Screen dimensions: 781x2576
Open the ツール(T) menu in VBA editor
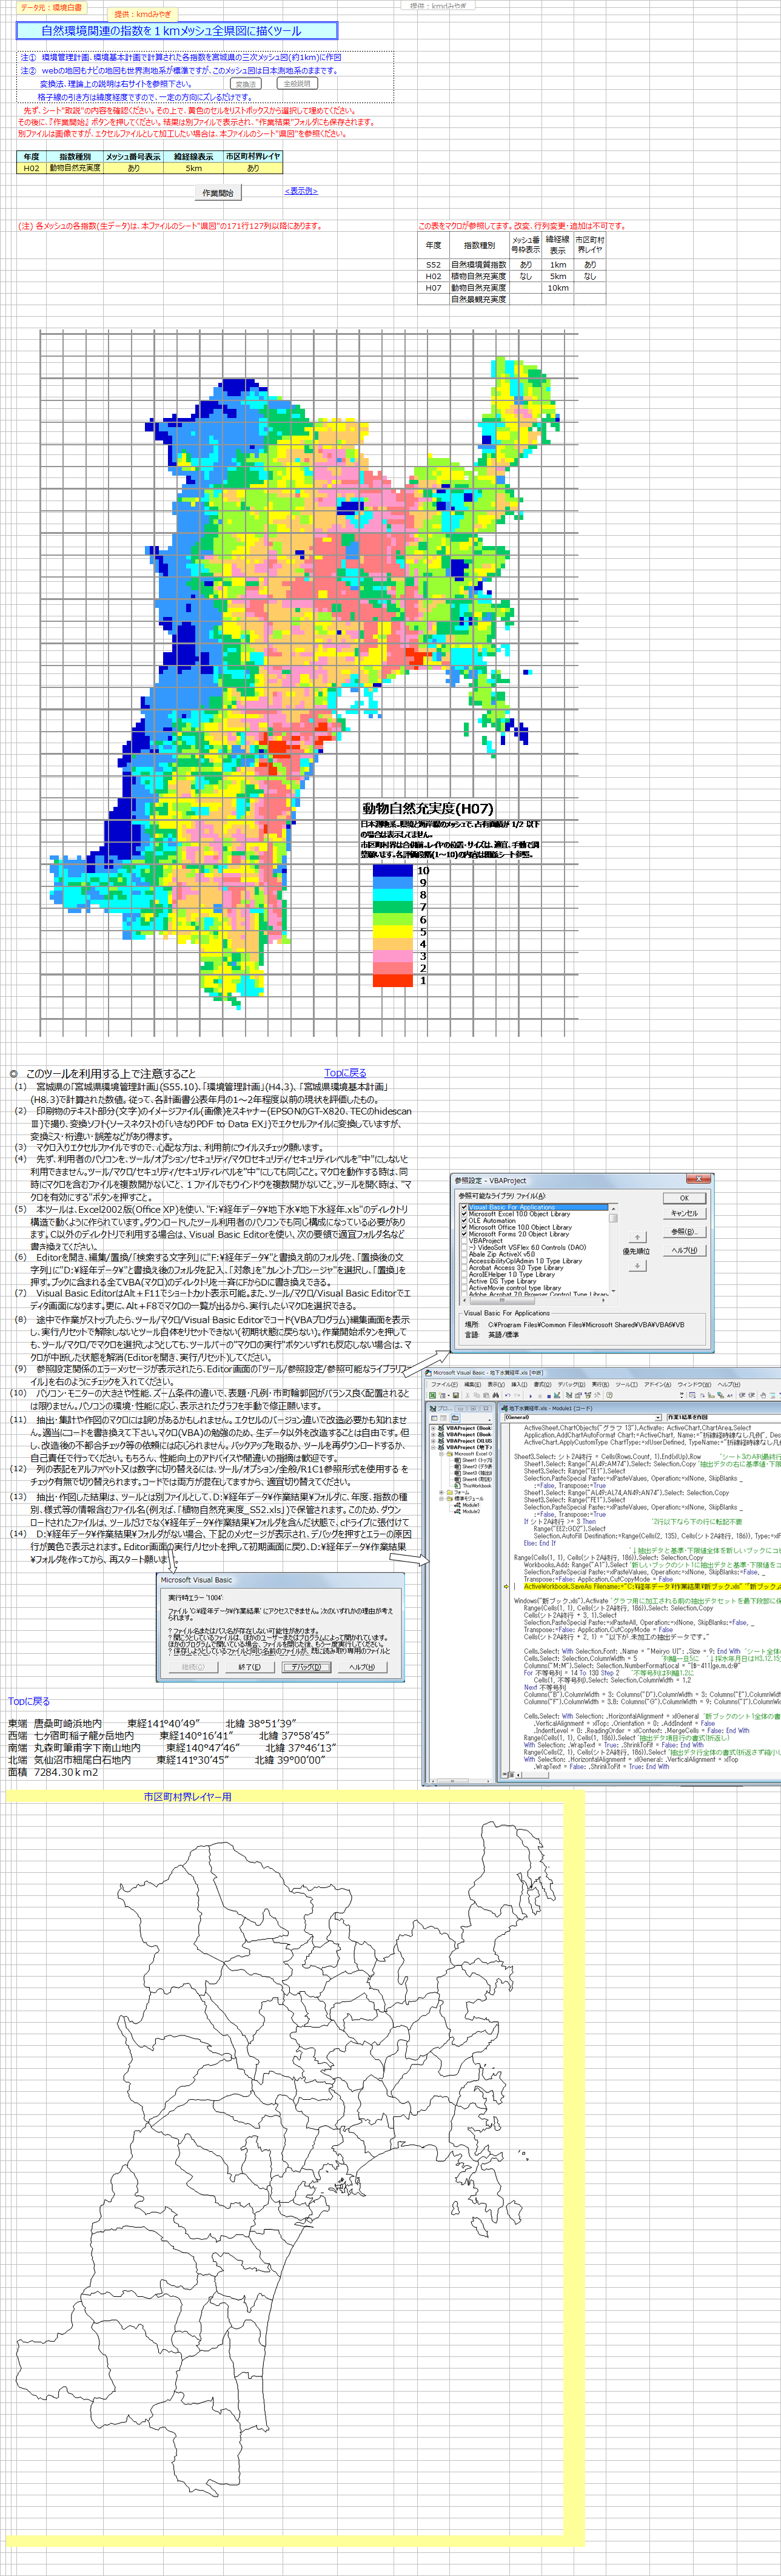626,1384
